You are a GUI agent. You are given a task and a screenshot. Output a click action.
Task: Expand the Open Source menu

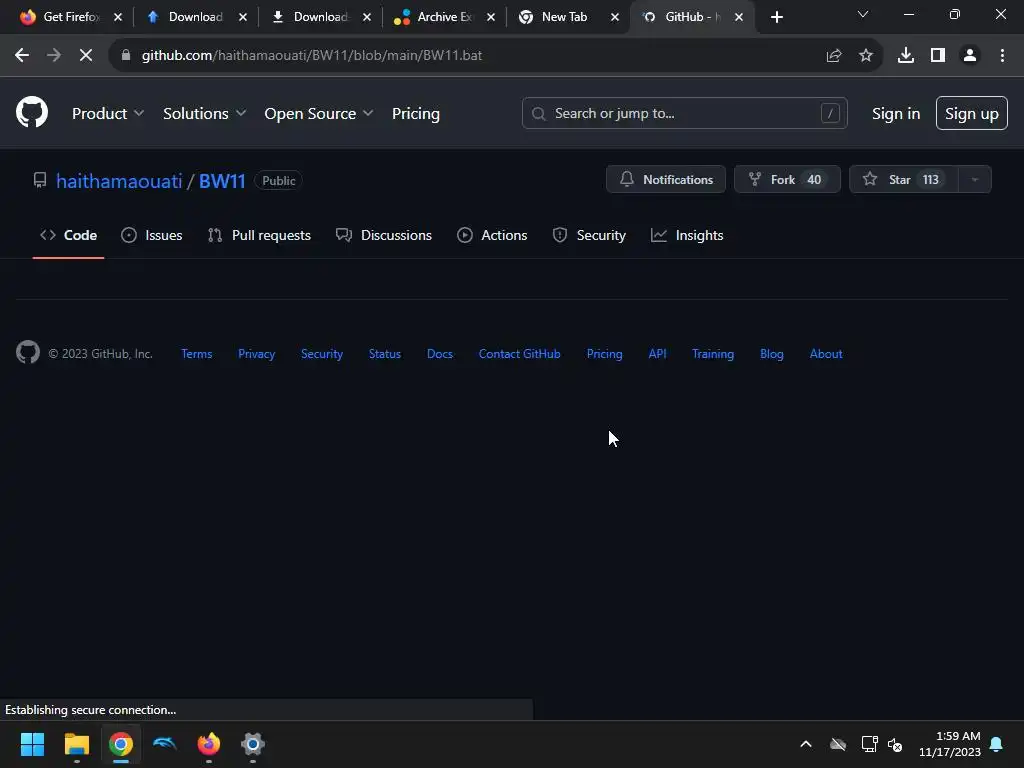coord(319,114)
